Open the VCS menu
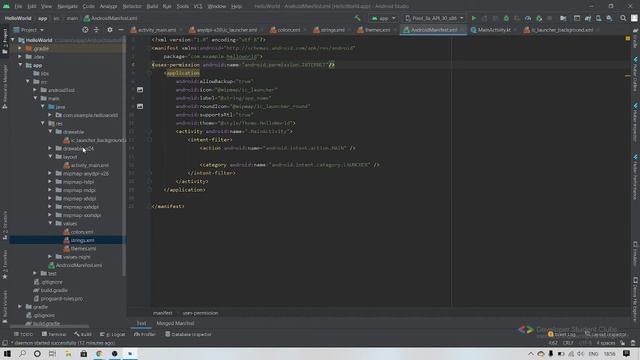This screenshot has width=640, height=360. tap(198, 6)
